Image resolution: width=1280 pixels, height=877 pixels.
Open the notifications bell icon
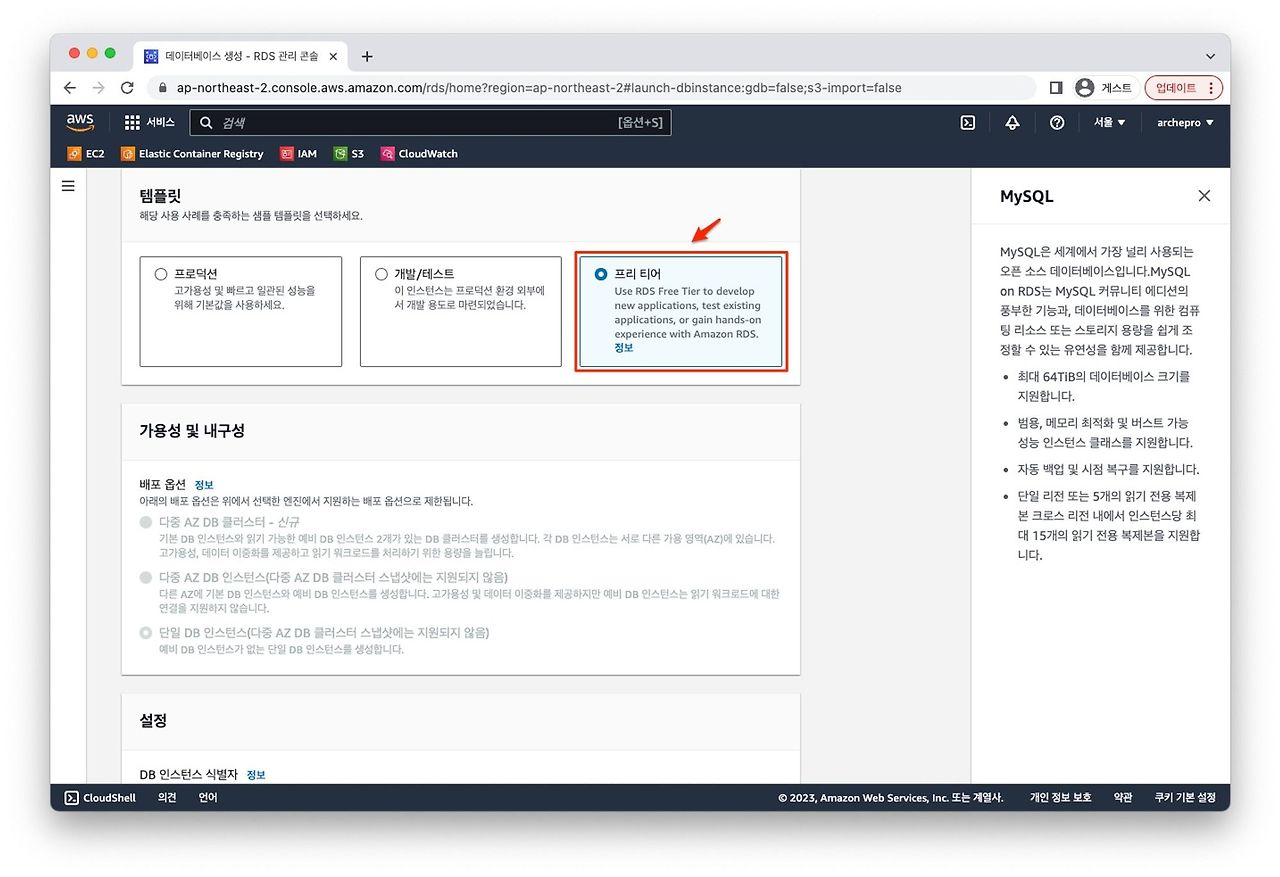click(1012, 122)
